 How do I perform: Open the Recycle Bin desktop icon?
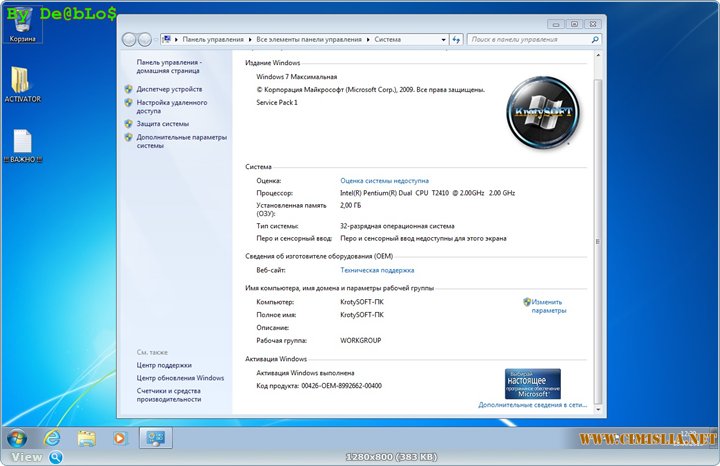pos(22,25)
